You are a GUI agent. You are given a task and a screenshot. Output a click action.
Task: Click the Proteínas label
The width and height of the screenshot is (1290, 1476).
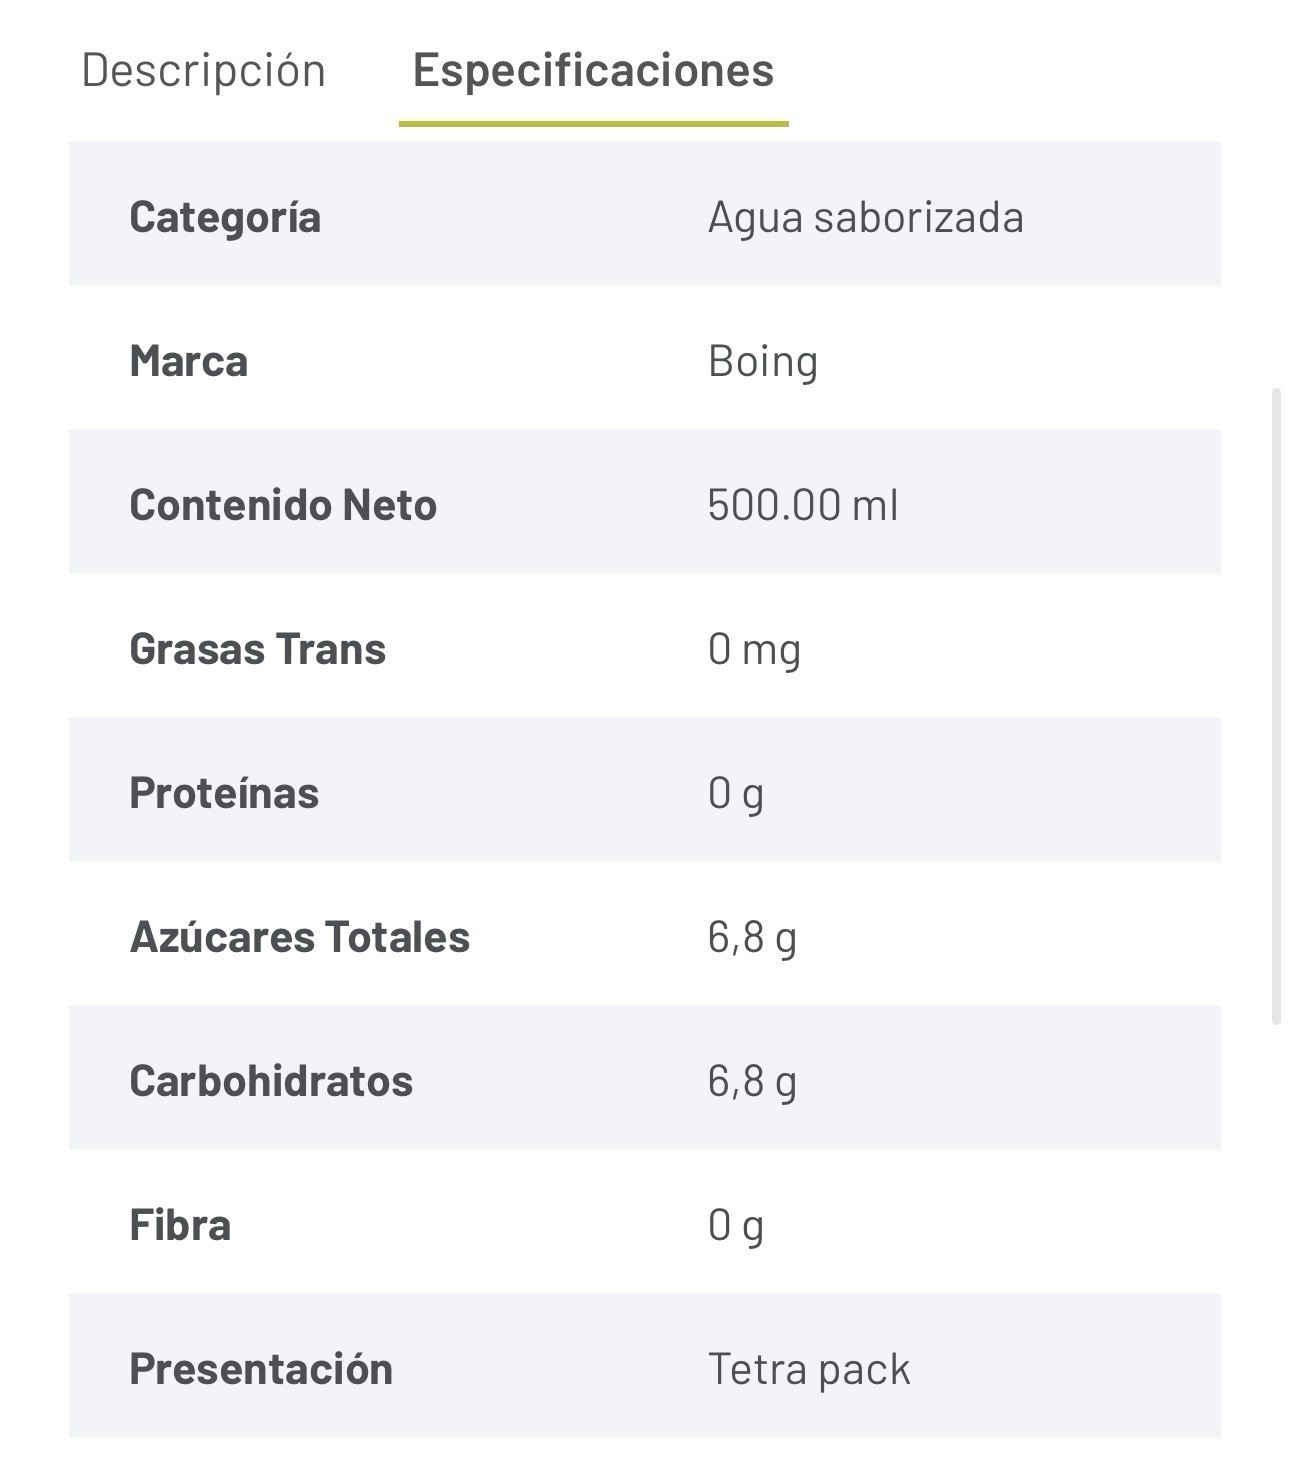(x=224, y=793)
